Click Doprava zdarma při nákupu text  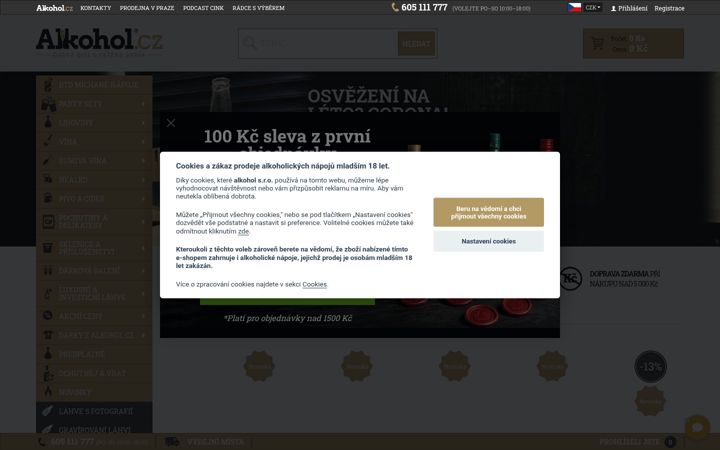coord(625,279)
